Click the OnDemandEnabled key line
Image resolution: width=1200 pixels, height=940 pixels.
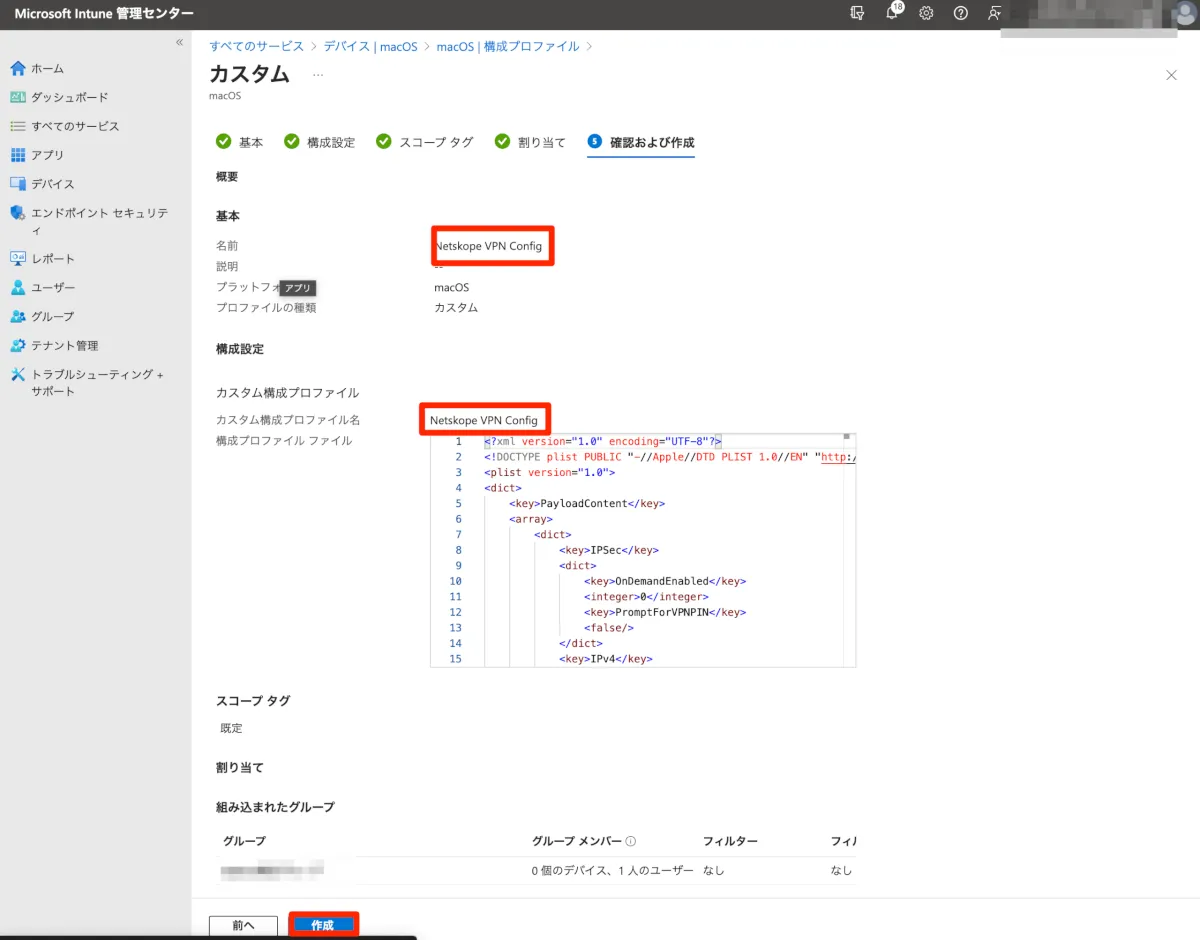[665, 581]
